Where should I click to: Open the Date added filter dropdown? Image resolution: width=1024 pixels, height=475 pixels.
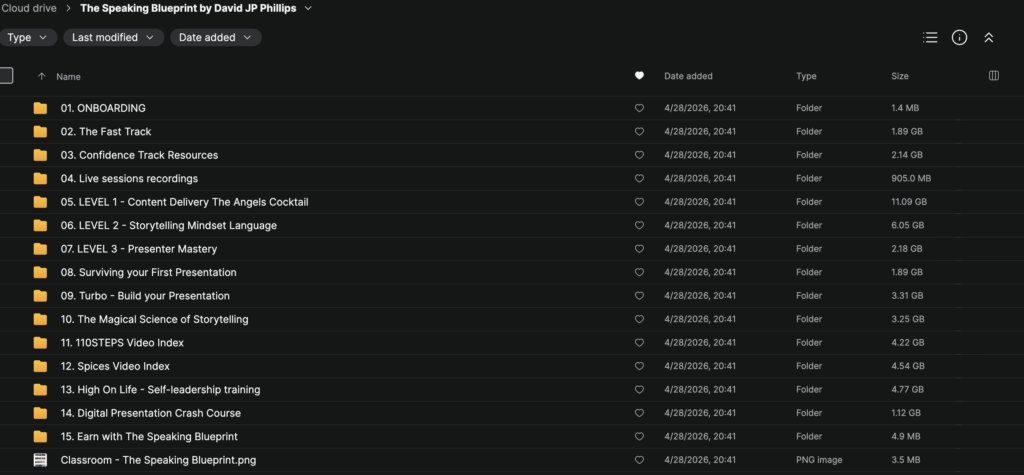point(215,38)
